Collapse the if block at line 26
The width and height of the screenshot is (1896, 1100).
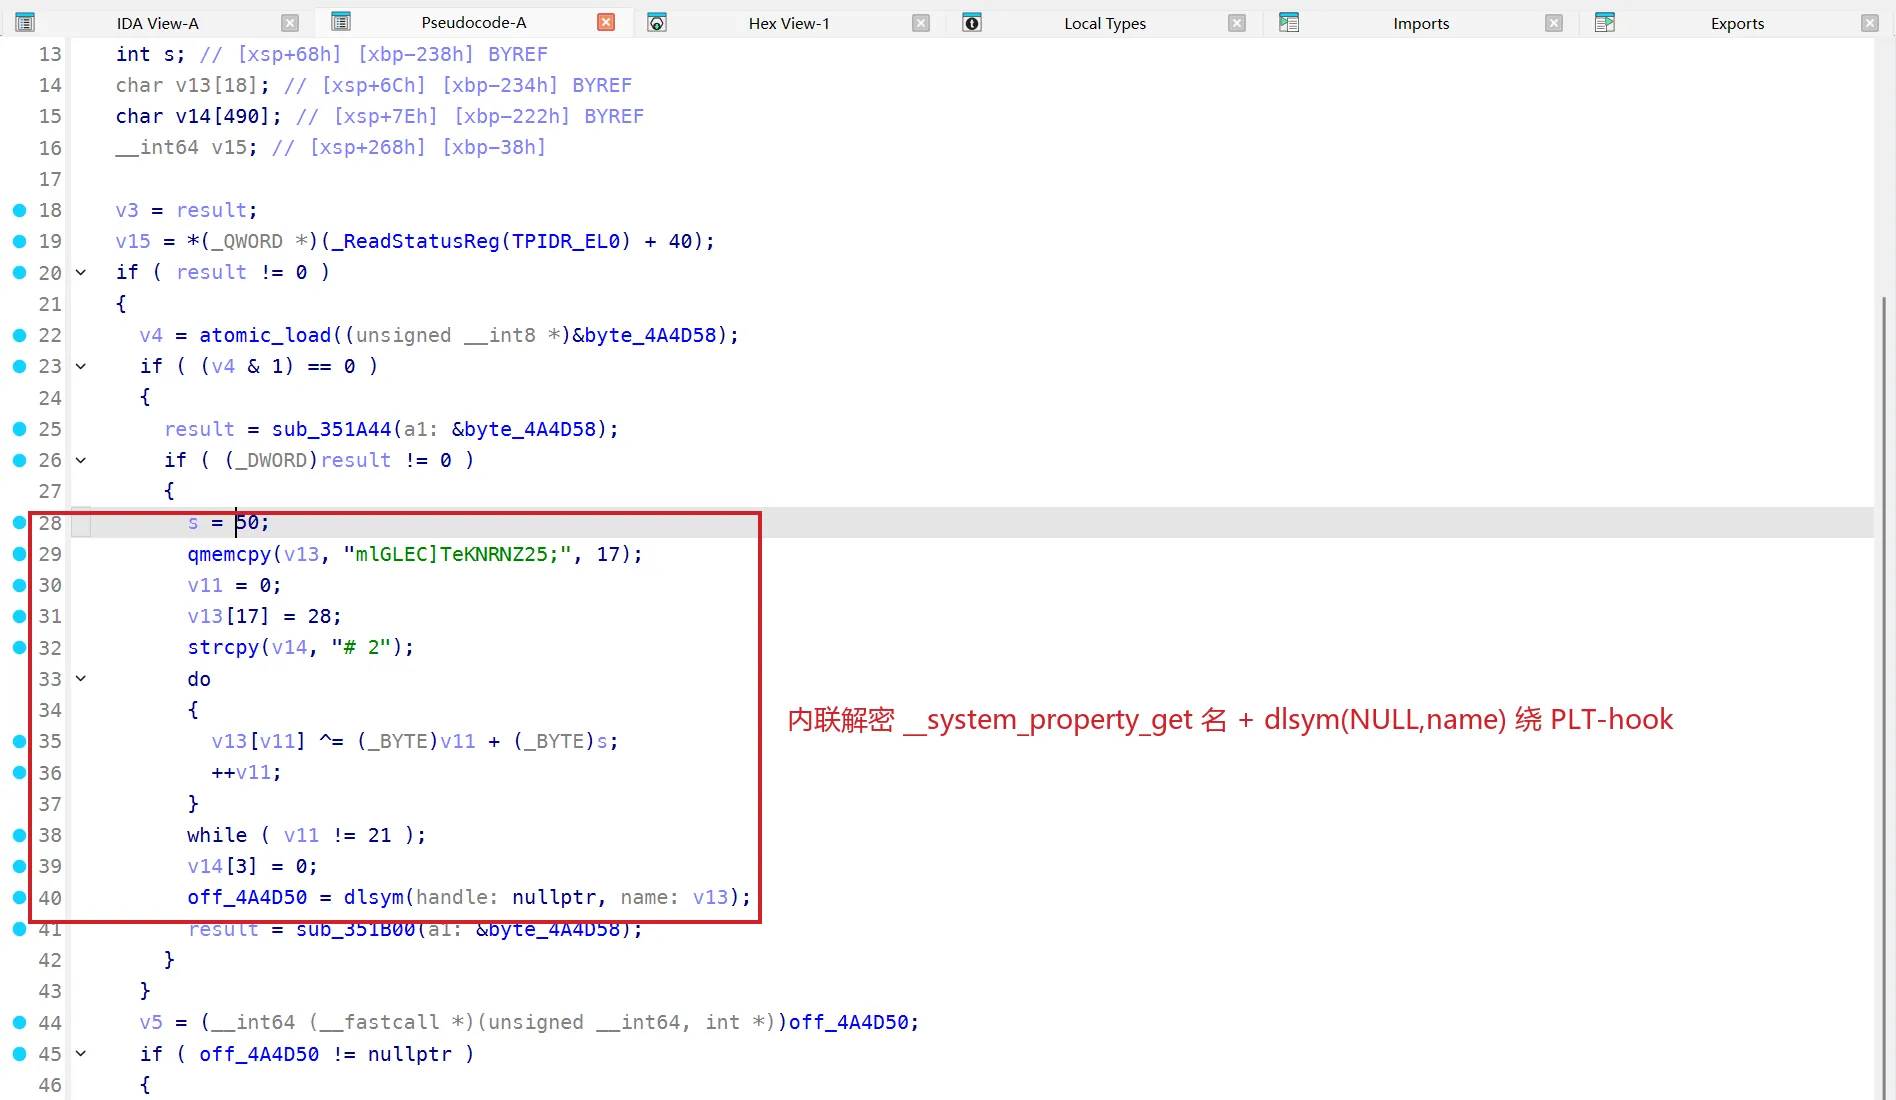(81, 460)
